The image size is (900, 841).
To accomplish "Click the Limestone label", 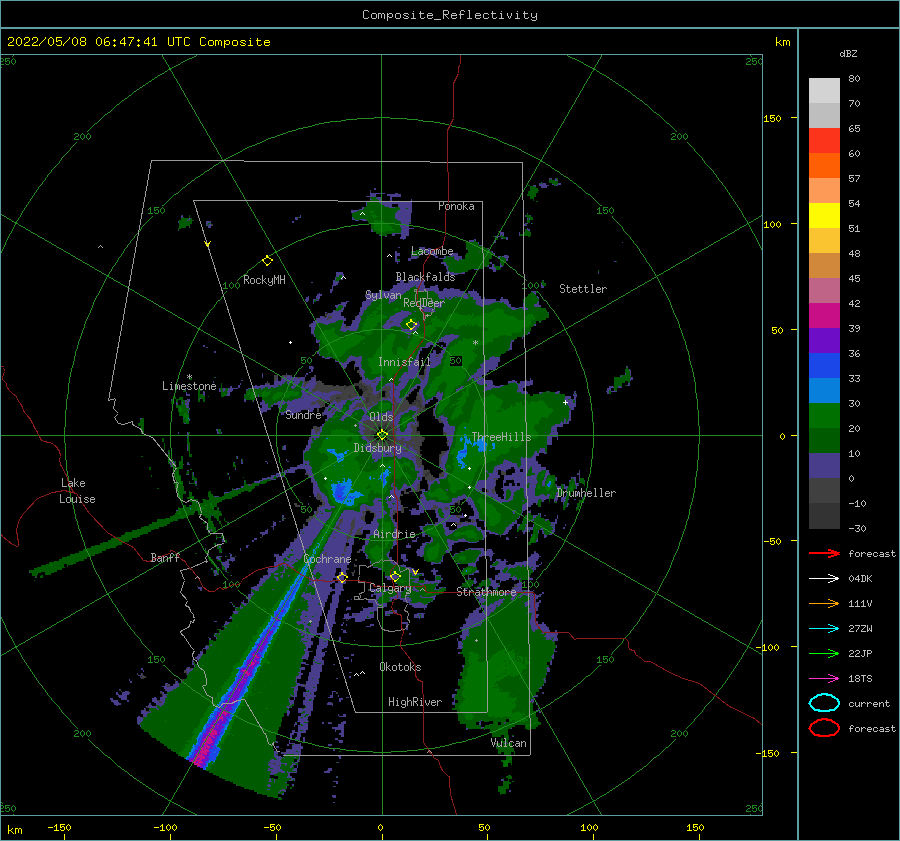I will pos(189,386).
